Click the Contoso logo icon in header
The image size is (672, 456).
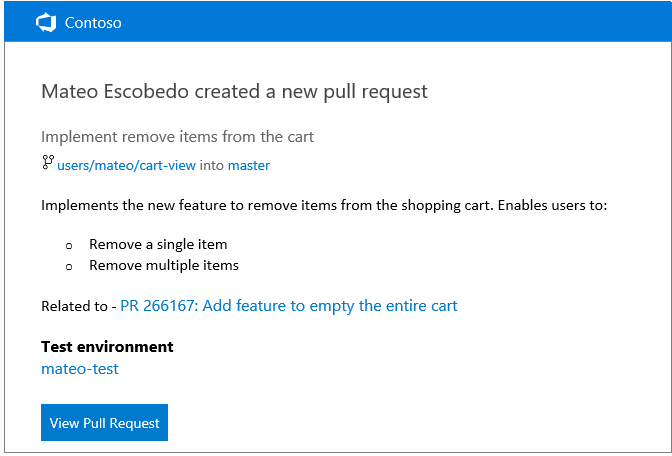45,22
